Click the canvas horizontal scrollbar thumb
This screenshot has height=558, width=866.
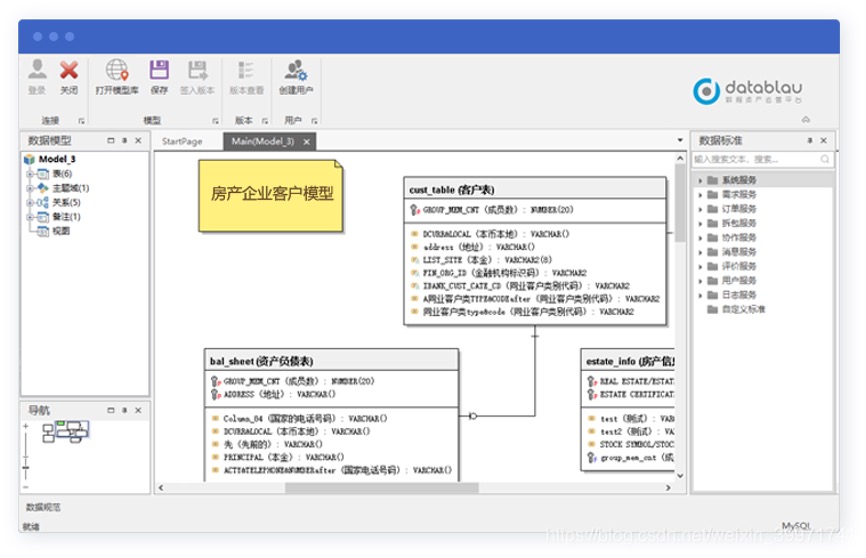tap(382, 488)
